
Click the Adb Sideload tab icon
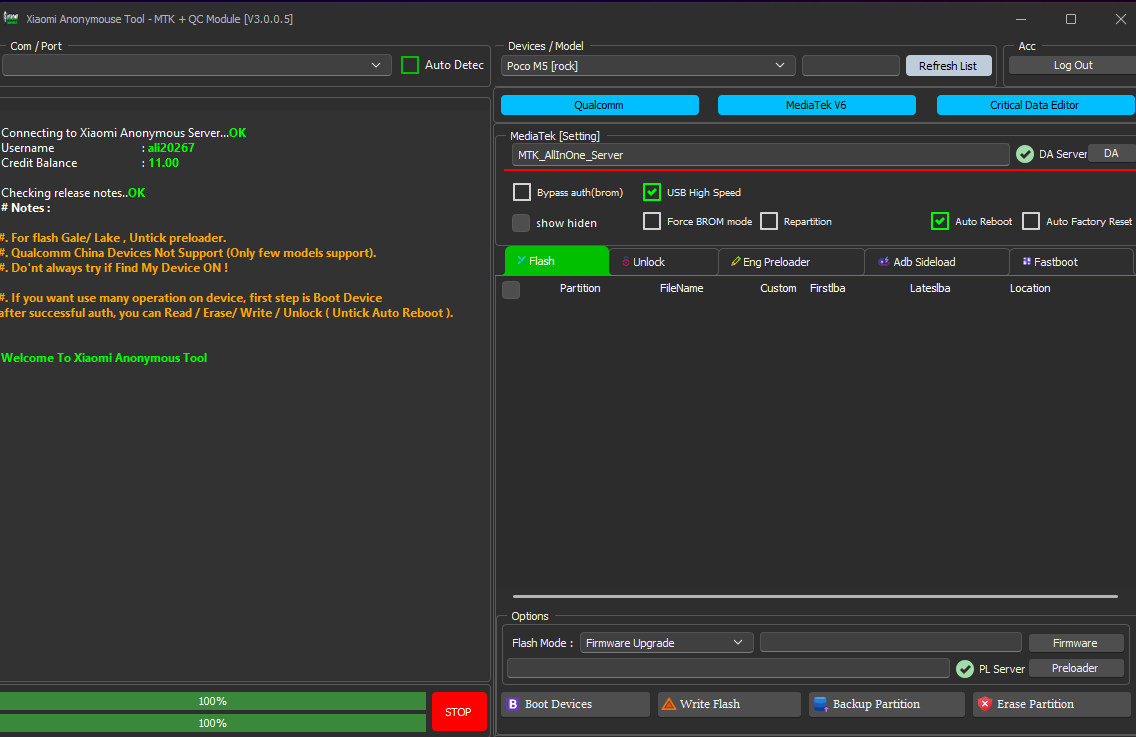[884, 262]
